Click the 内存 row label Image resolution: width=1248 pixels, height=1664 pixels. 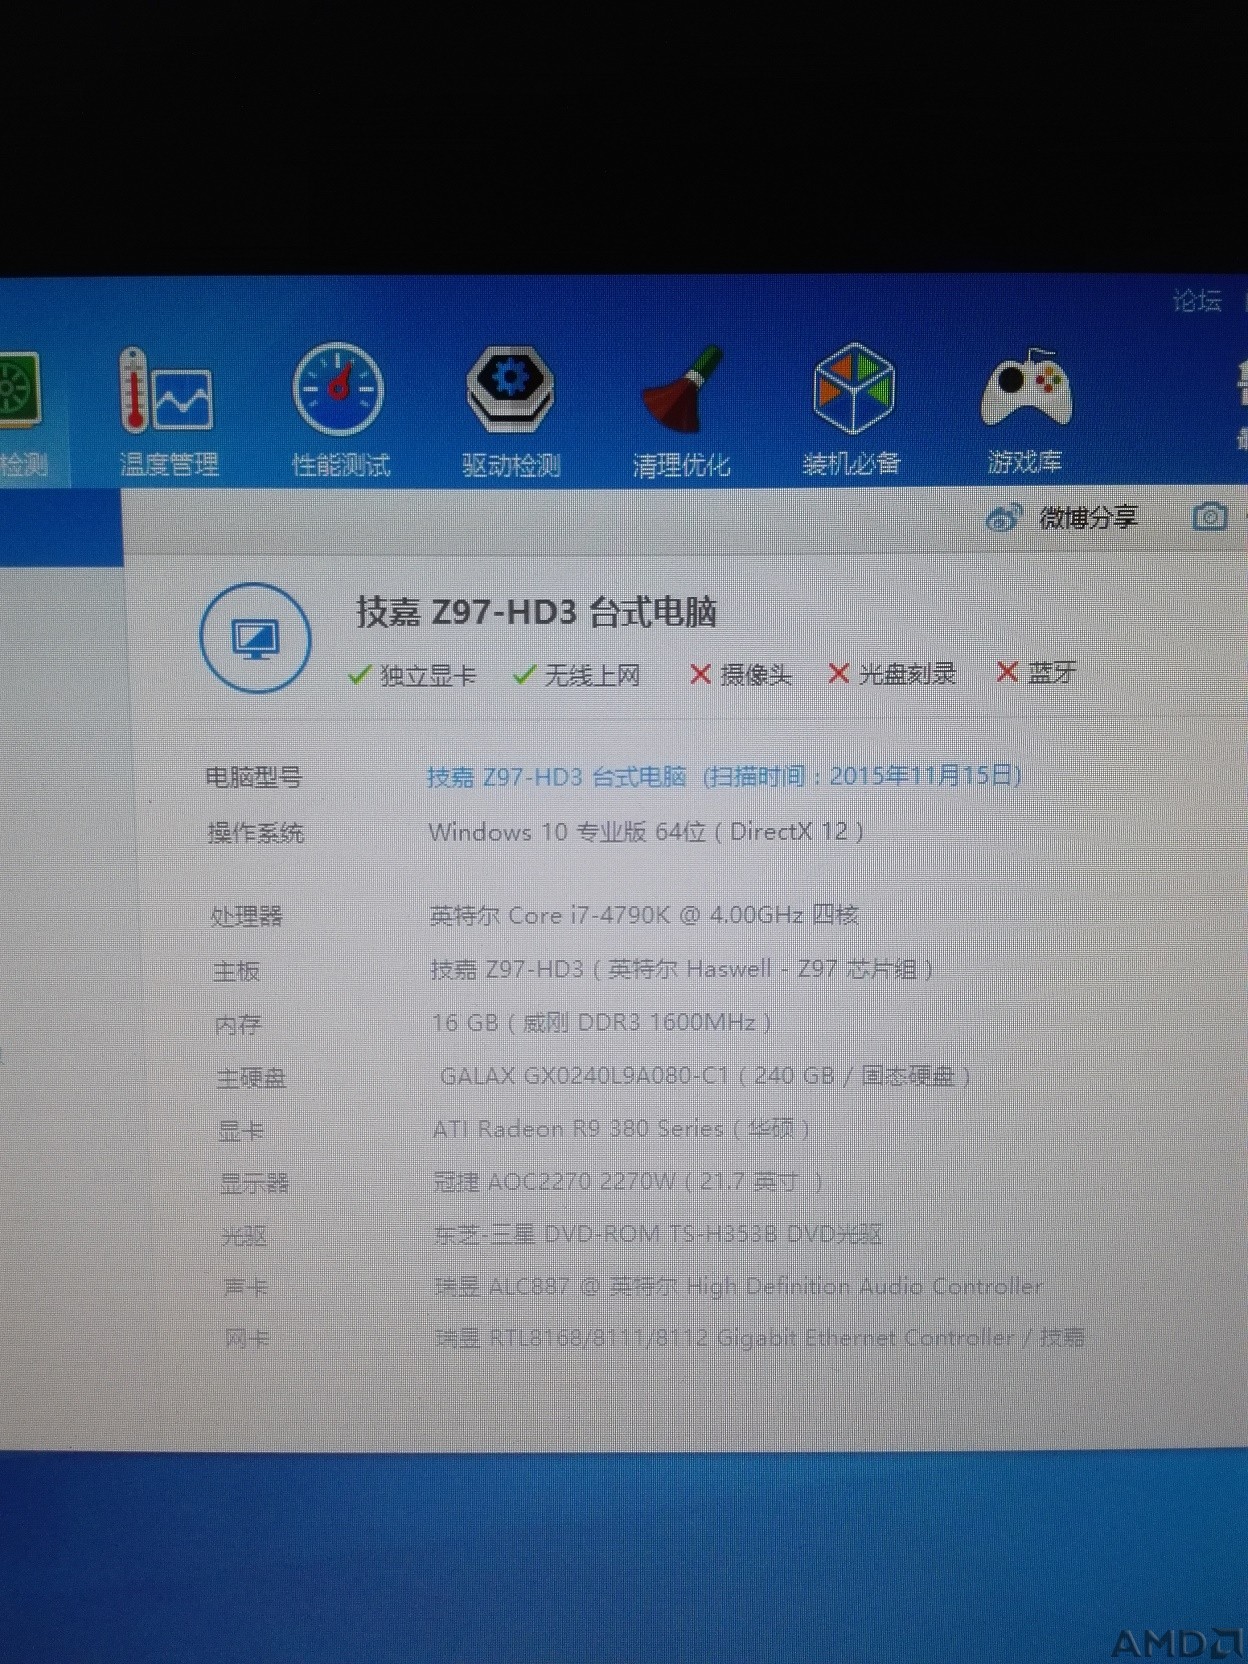pyautogui.click(x=238, y=1024)
